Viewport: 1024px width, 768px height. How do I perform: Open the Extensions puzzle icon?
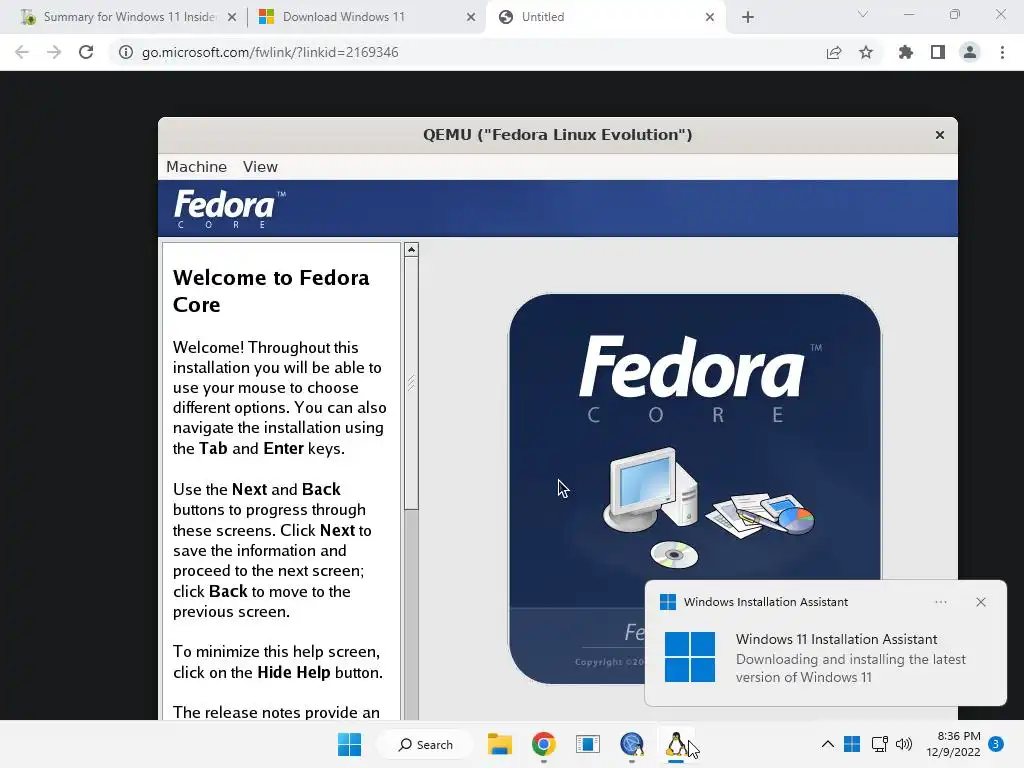[906, 52]
